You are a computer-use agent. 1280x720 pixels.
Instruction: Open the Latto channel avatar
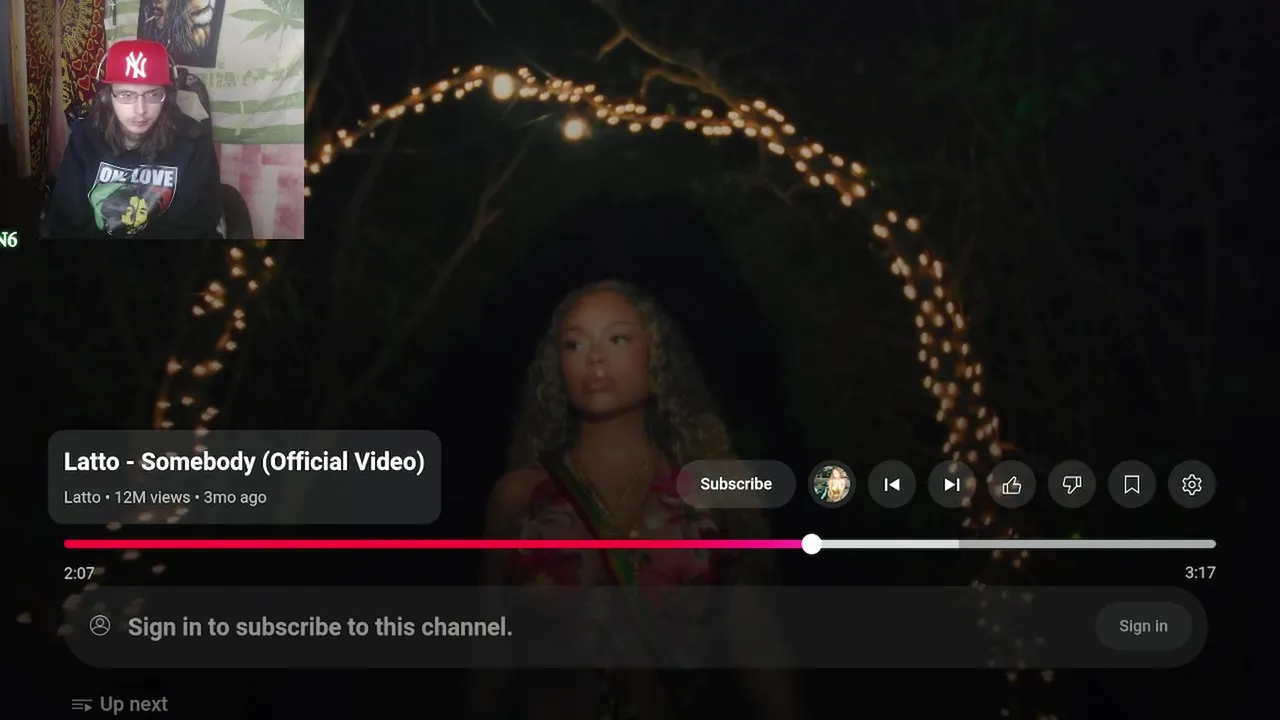click(832, 484)
